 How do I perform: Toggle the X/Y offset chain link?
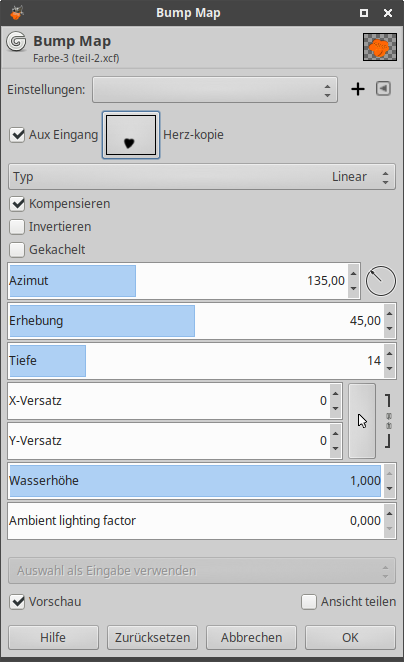point(388,421)
